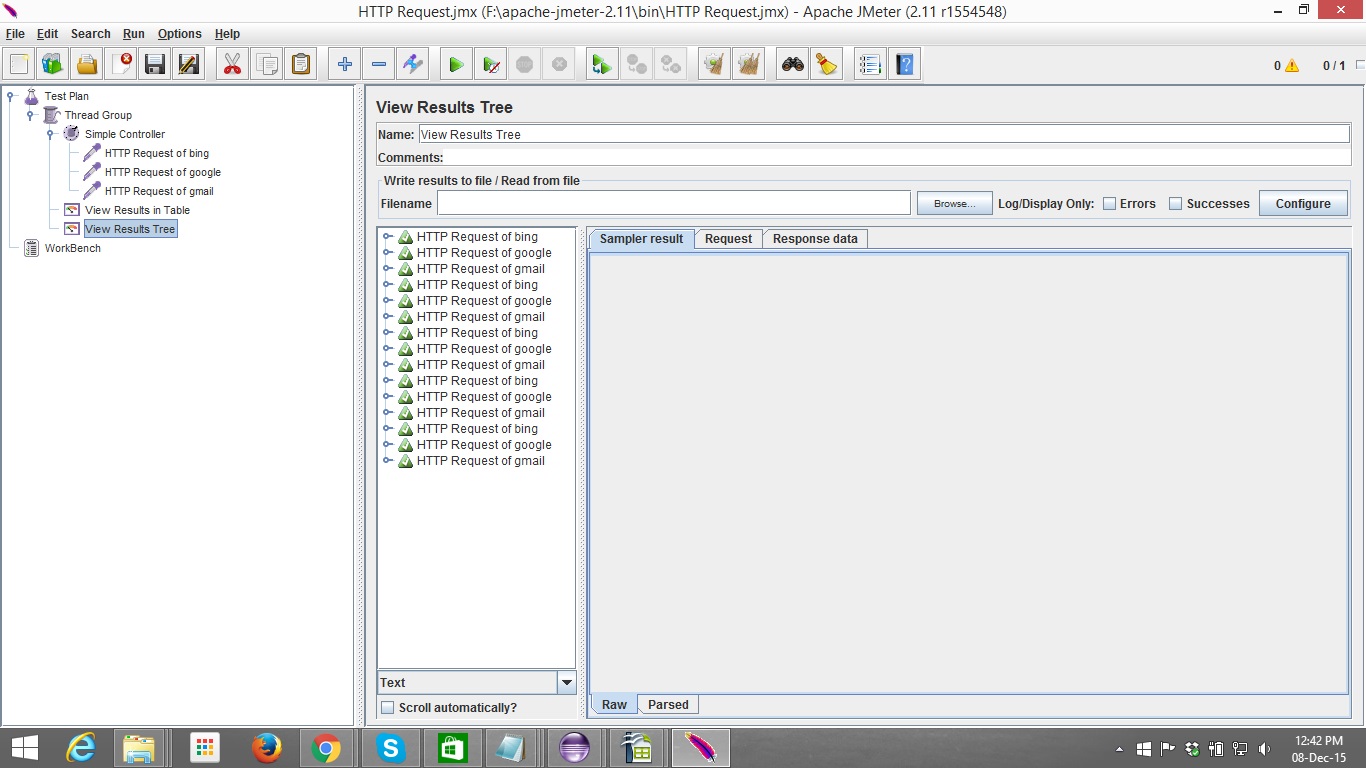Open the Templates toolbar icon

pyautogui.click(x=53, y=65)
